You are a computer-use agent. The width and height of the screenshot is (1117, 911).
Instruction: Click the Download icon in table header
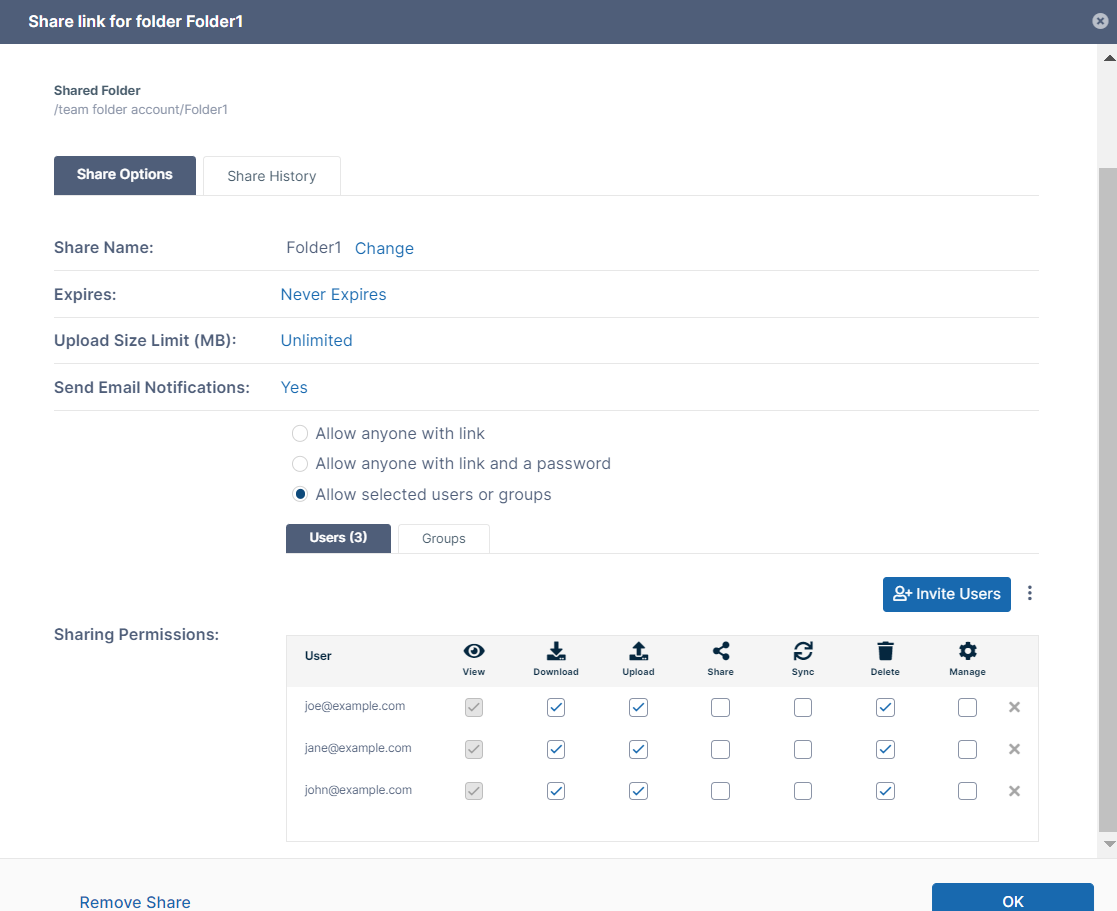pyautogui.click(x=556, y=652)
